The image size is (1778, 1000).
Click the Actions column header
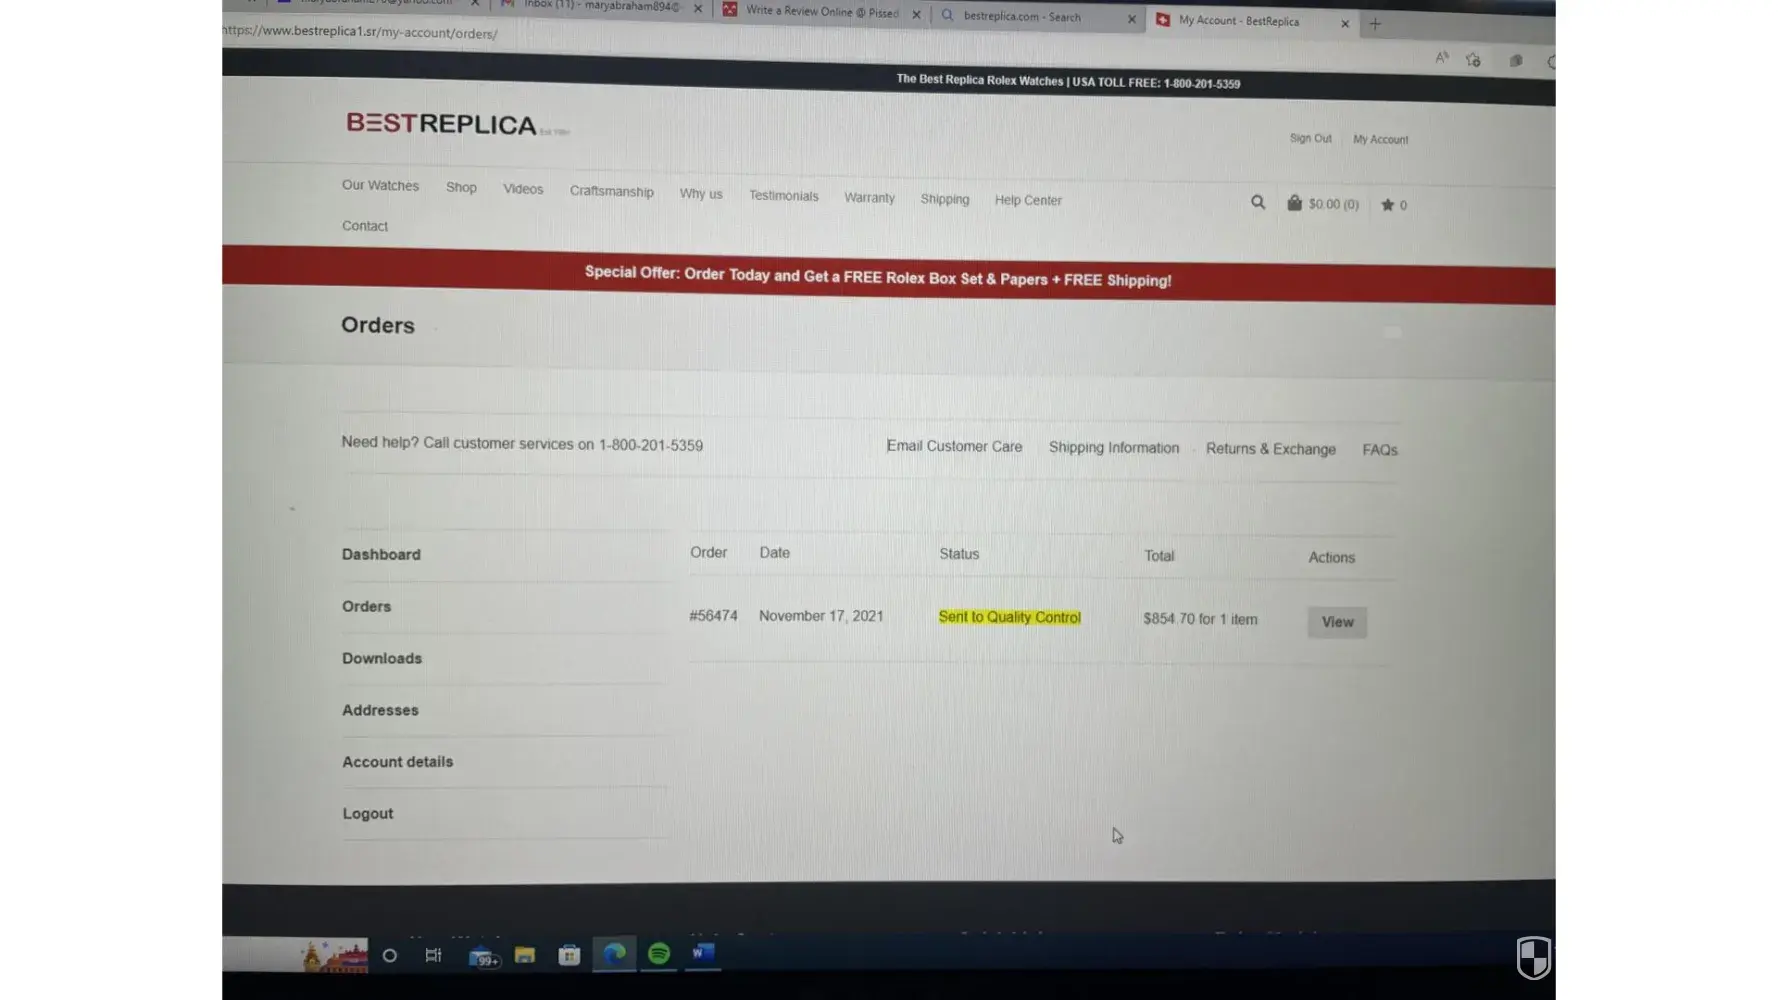click(1332, 558)
